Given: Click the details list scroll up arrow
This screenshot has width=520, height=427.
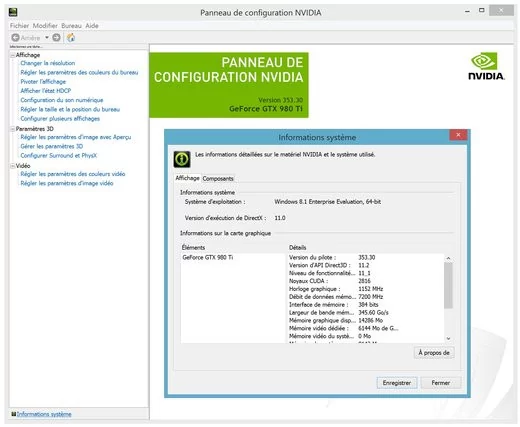Looking at the screenshot, I should [x=448, y=258].
